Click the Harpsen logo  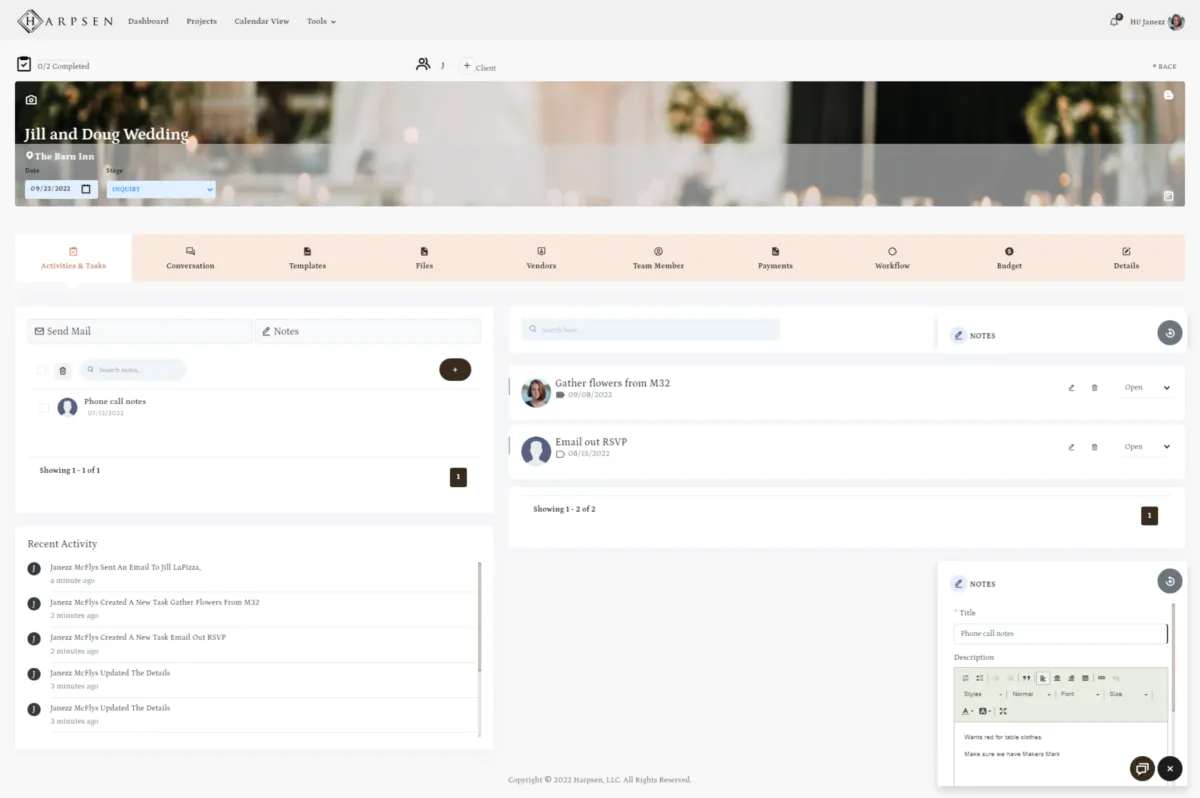[x=65, y=20]
